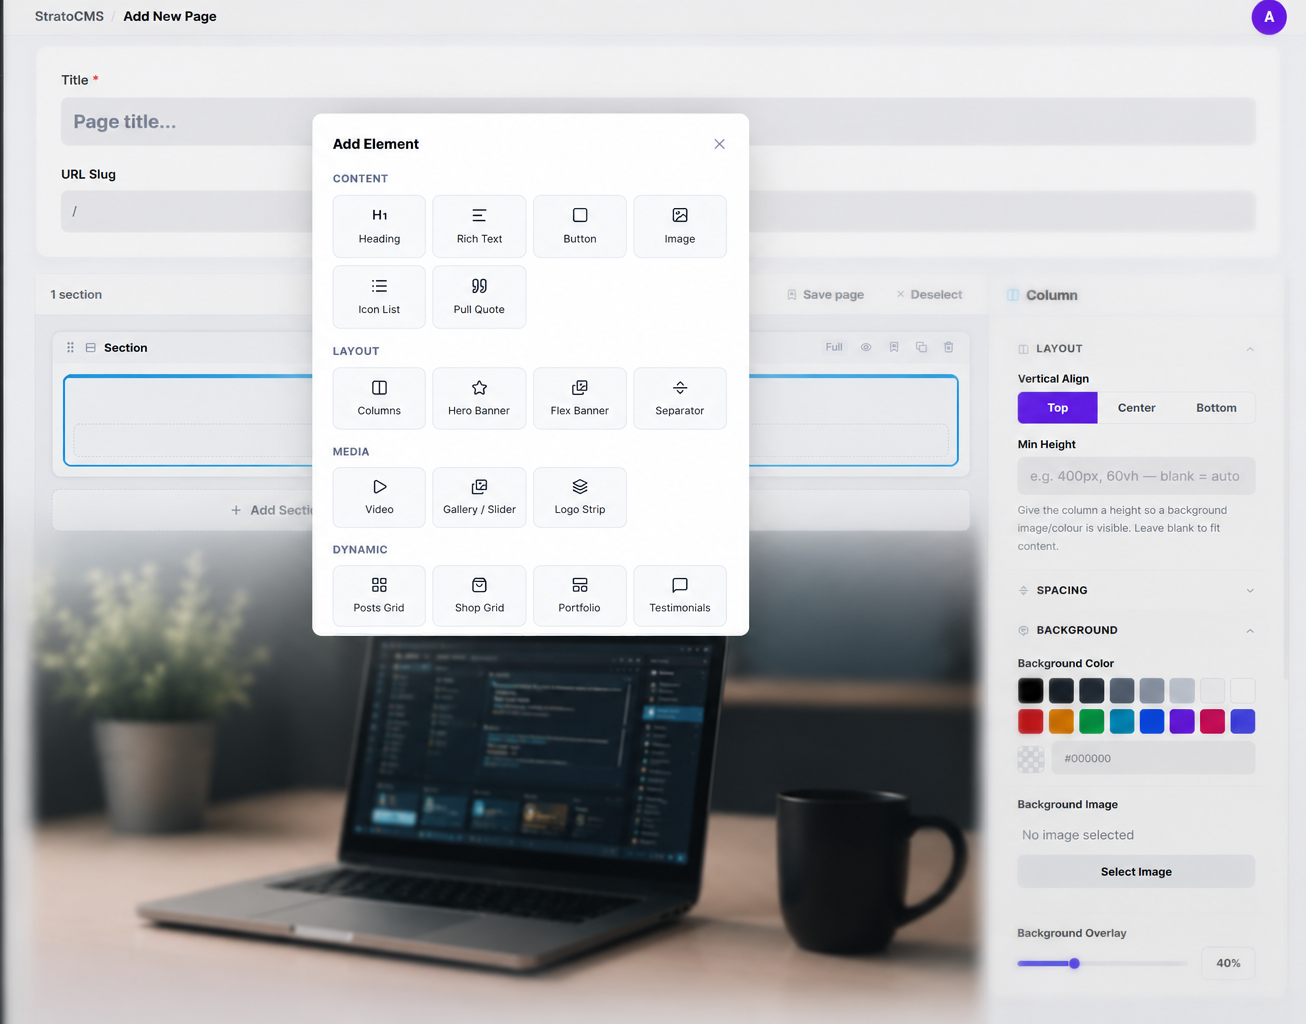Select transparent background checker swatch
The height and width of the screenshot is (1024, 1306).
[1031, 758]
